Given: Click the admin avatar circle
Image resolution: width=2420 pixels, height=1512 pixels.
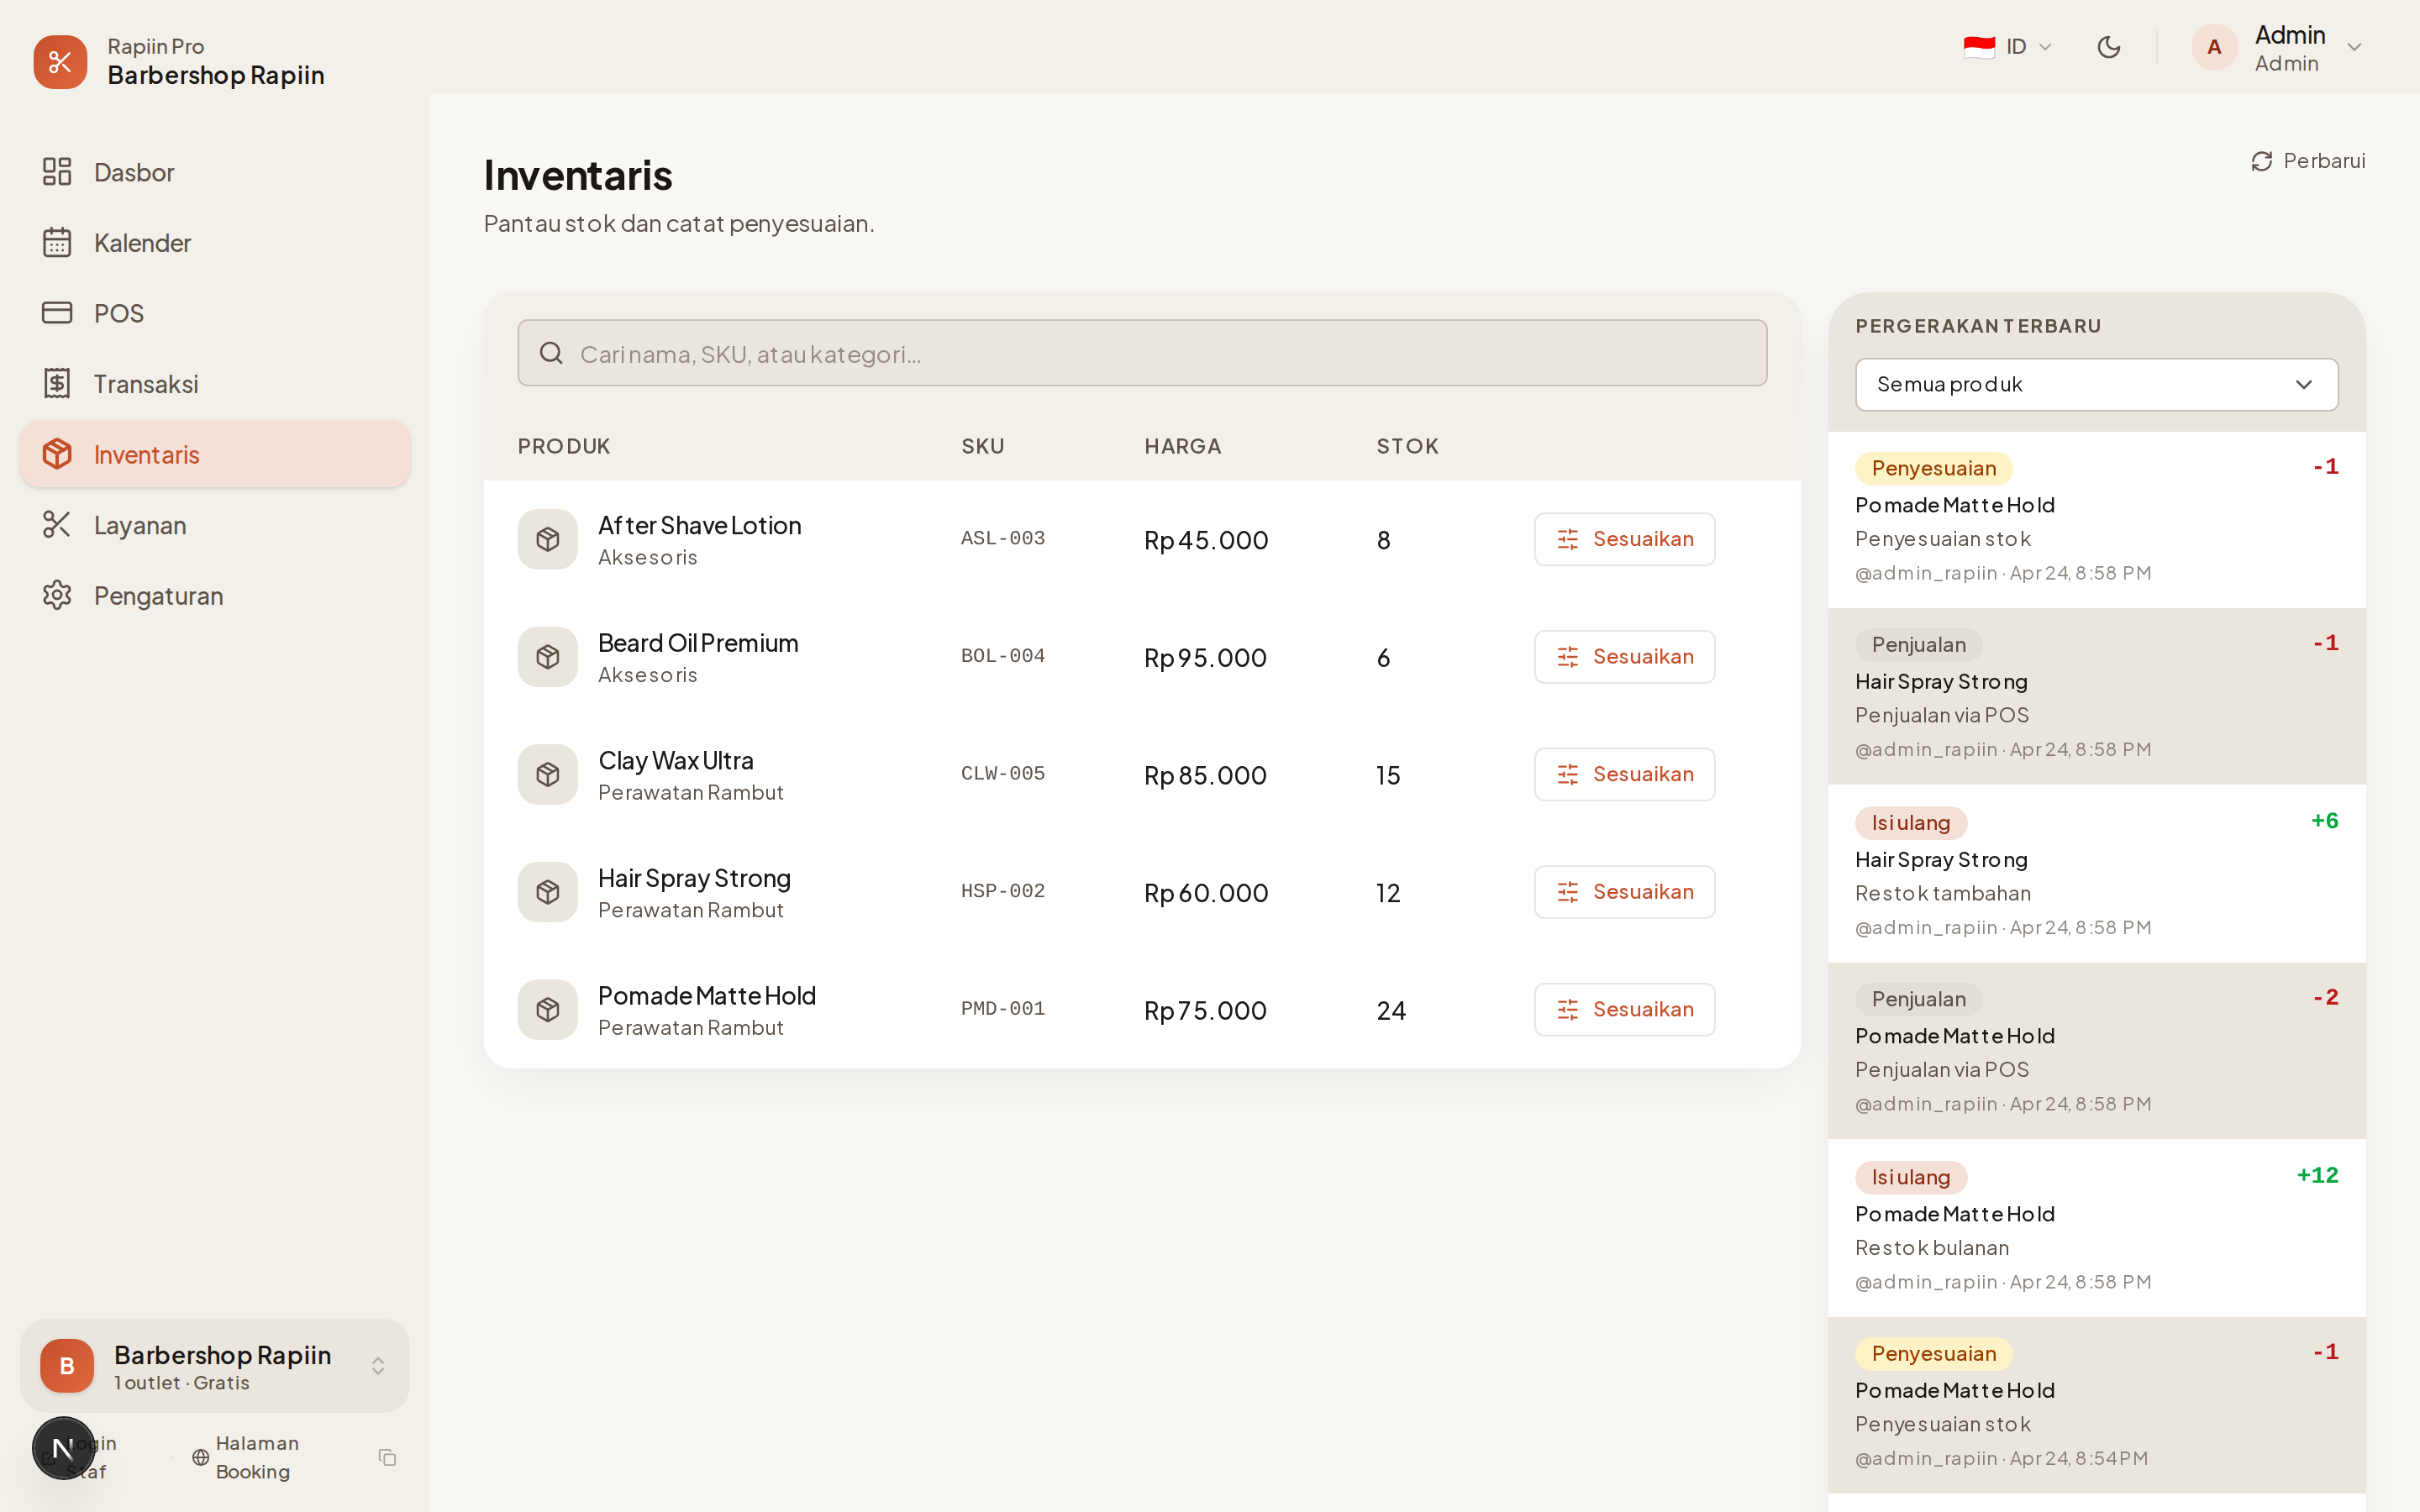Looking at the screenshot, I should point(2213,47).
